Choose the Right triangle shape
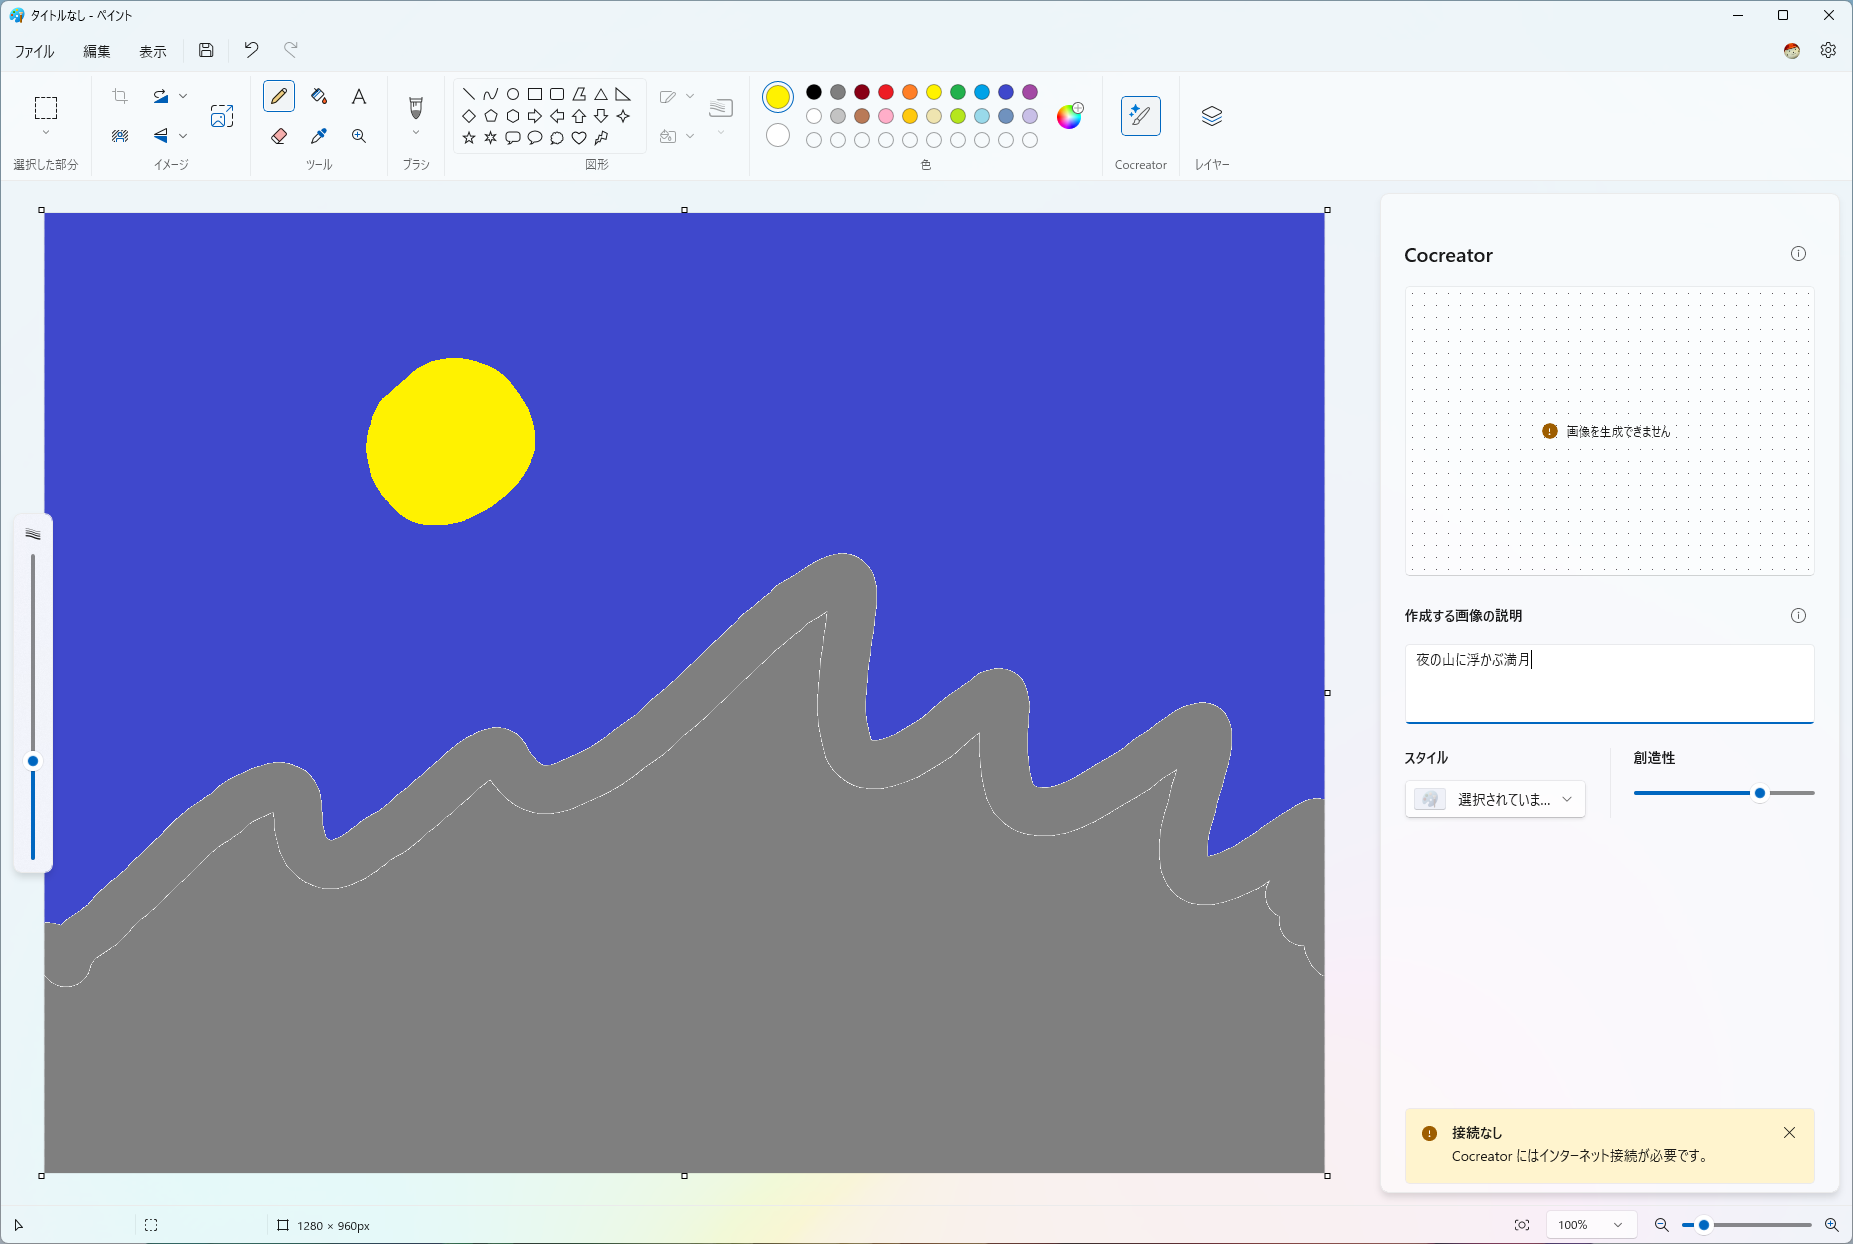This screenshot has height=1244, width=1853. (623, 94)
